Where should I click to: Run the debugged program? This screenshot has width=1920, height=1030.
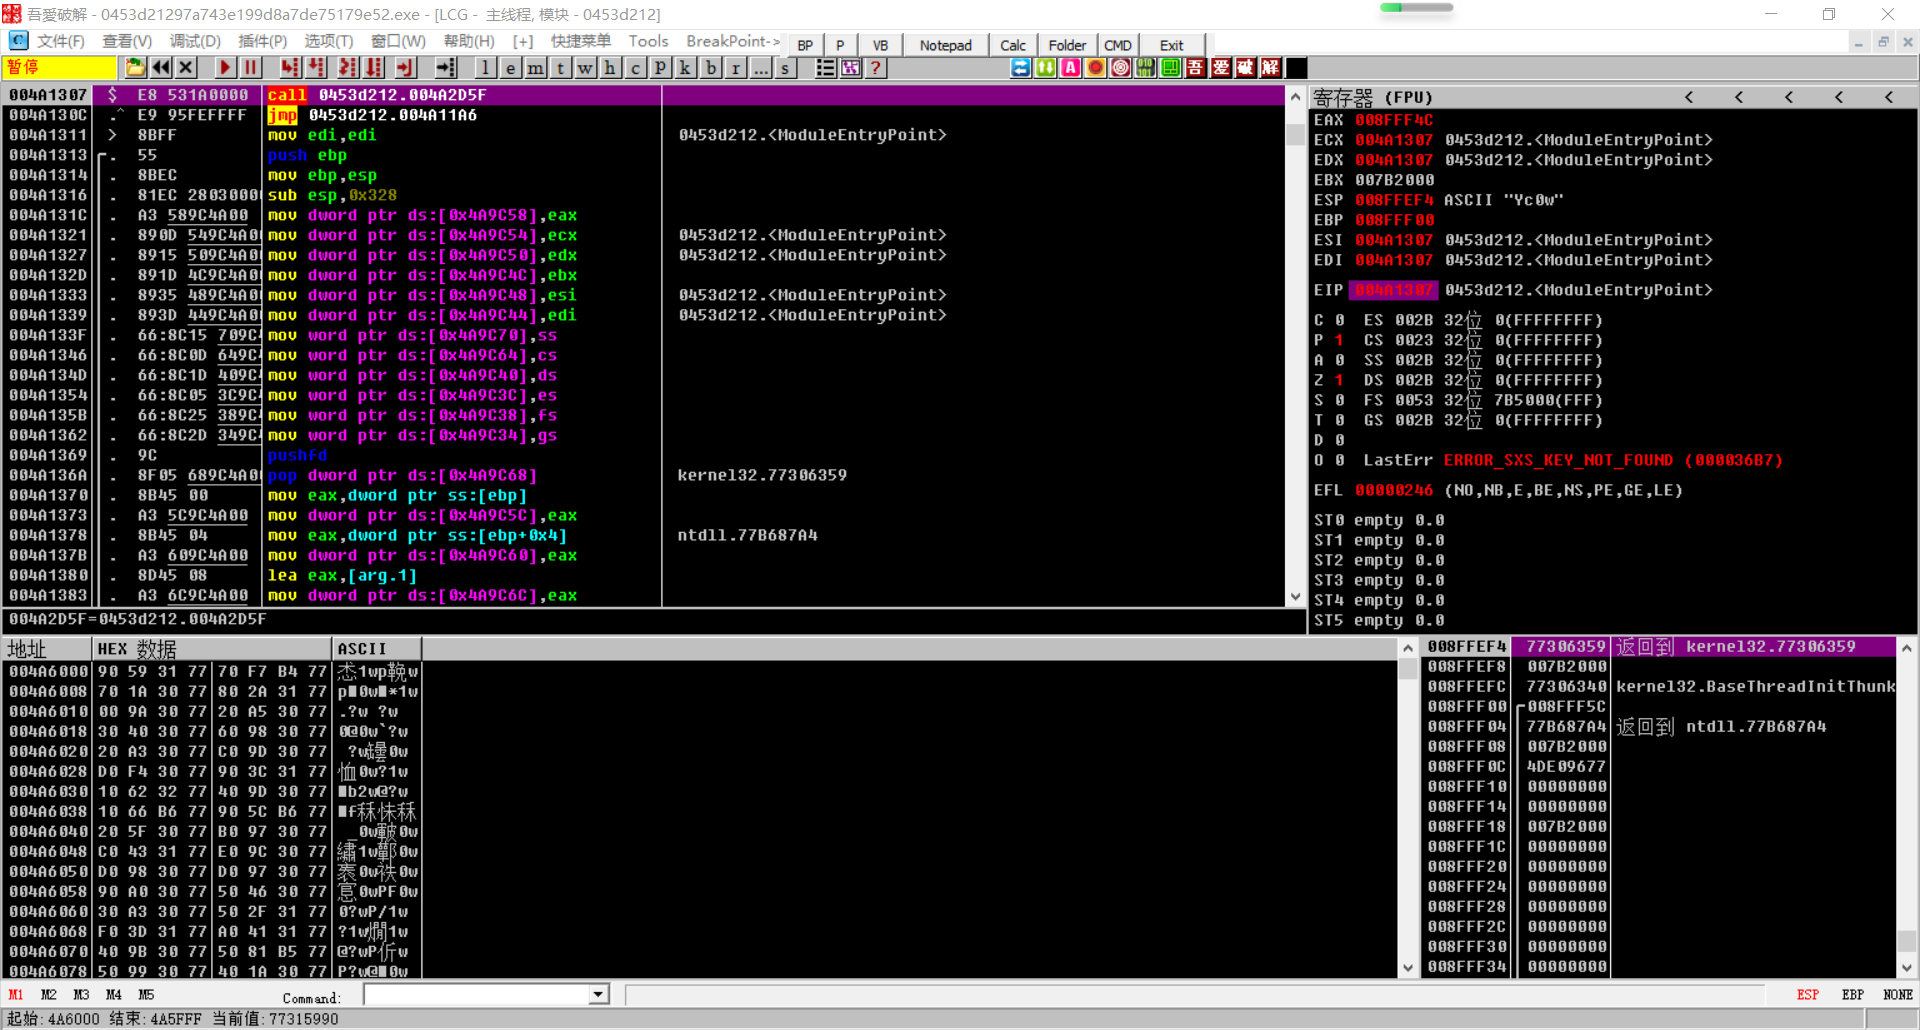click(224, 67)
